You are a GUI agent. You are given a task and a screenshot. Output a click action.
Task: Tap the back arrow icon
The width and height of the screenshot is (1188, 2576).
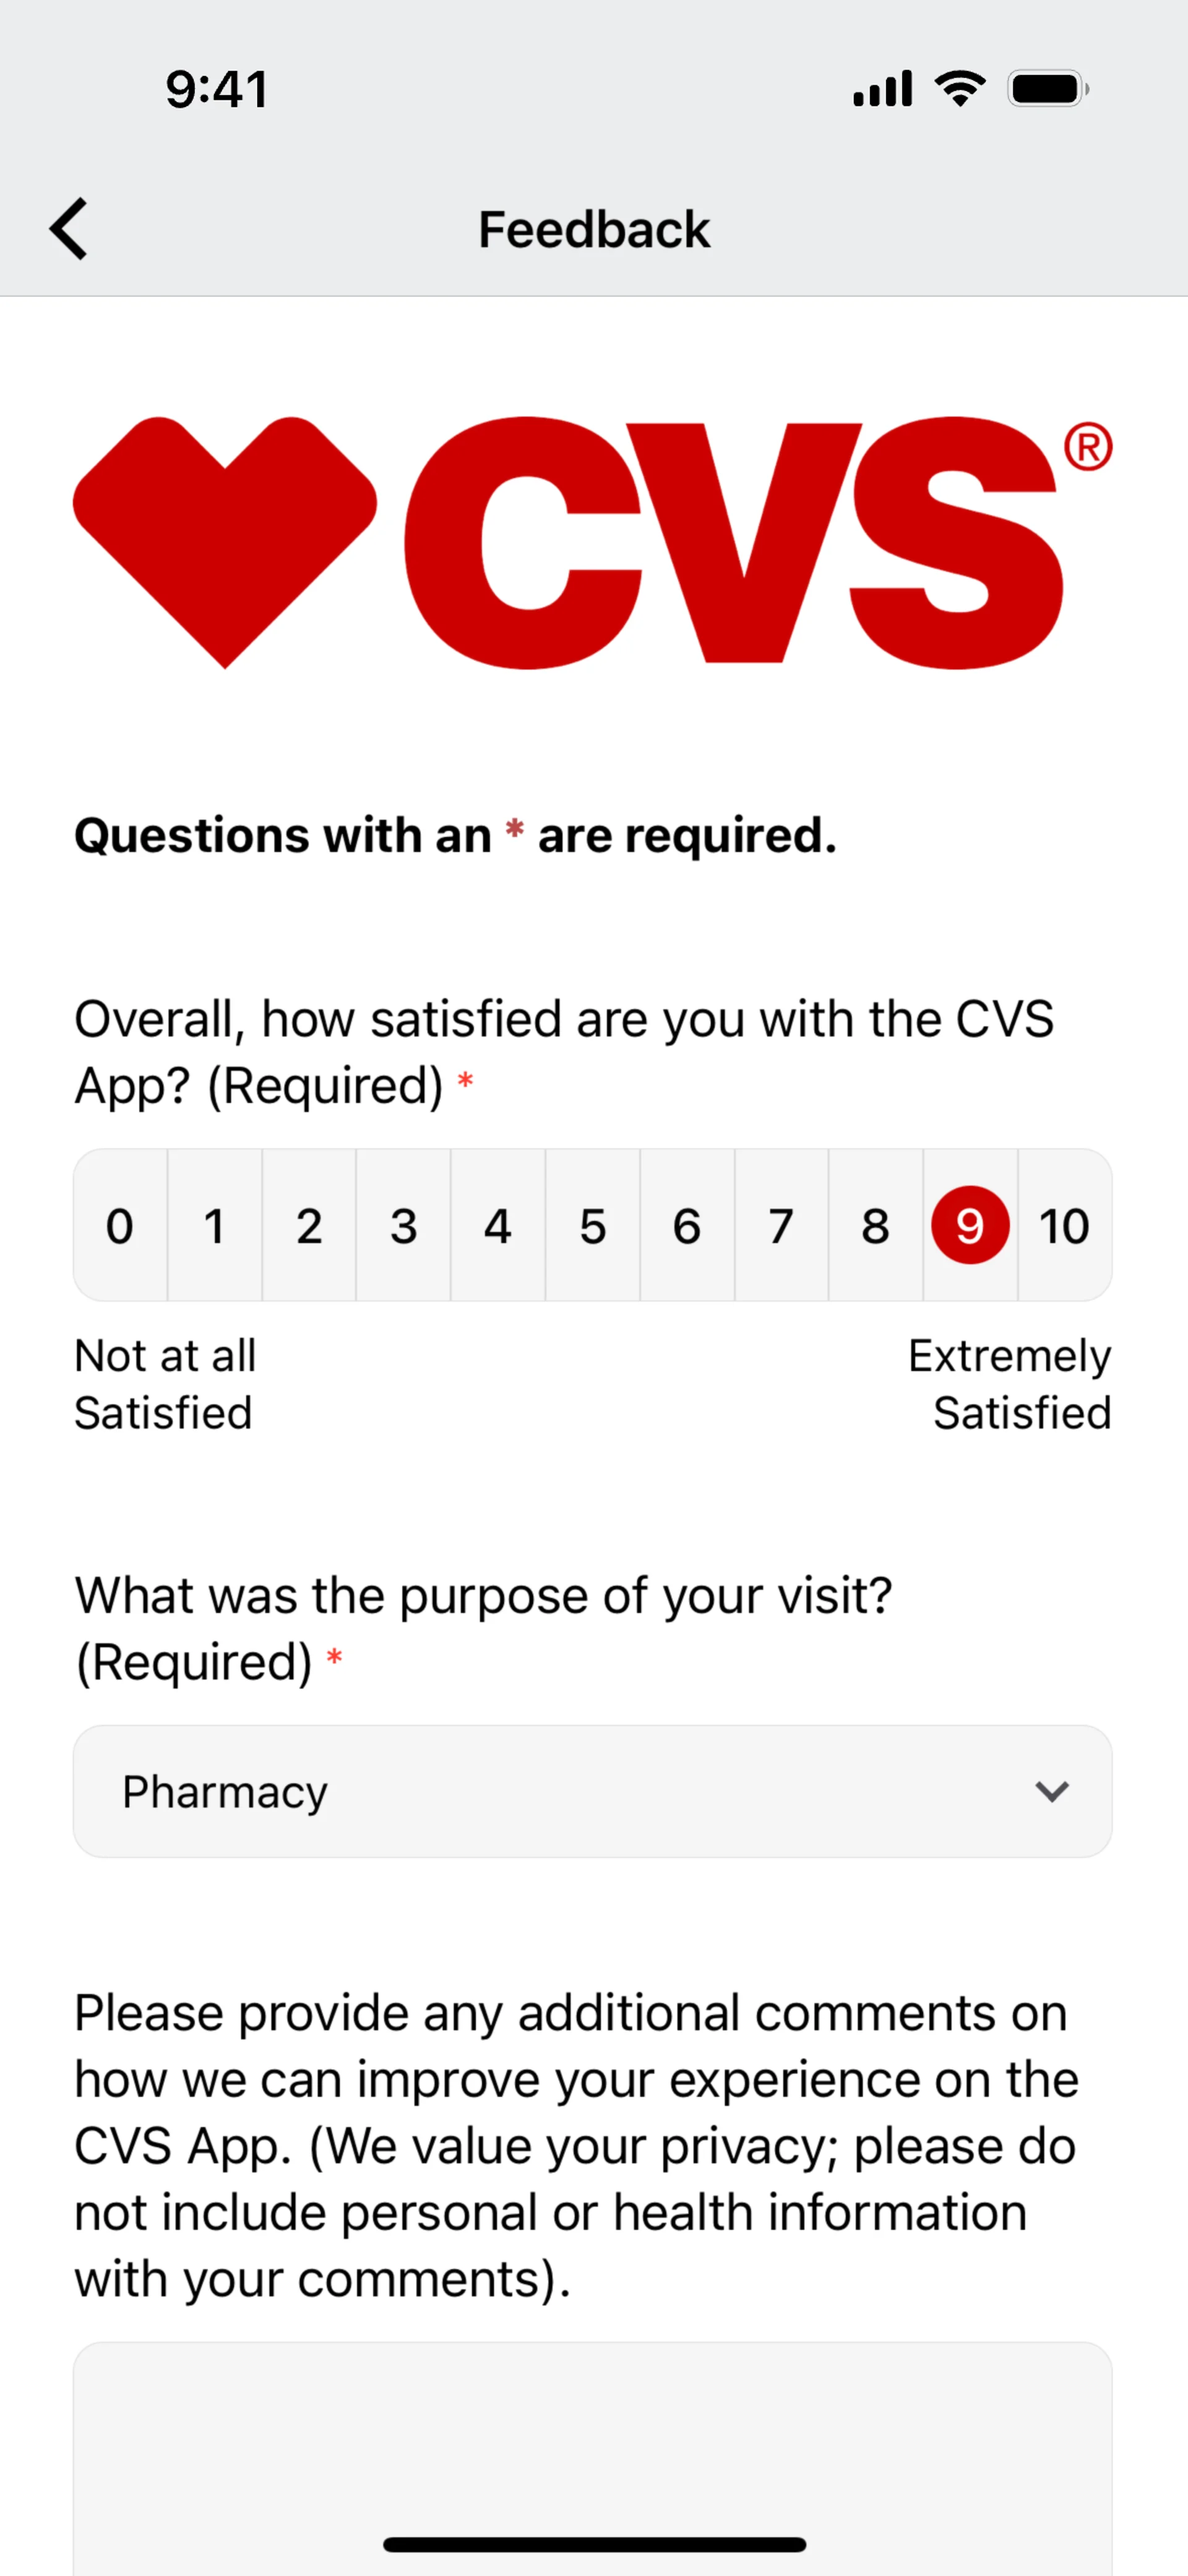[x=68, y=229]
